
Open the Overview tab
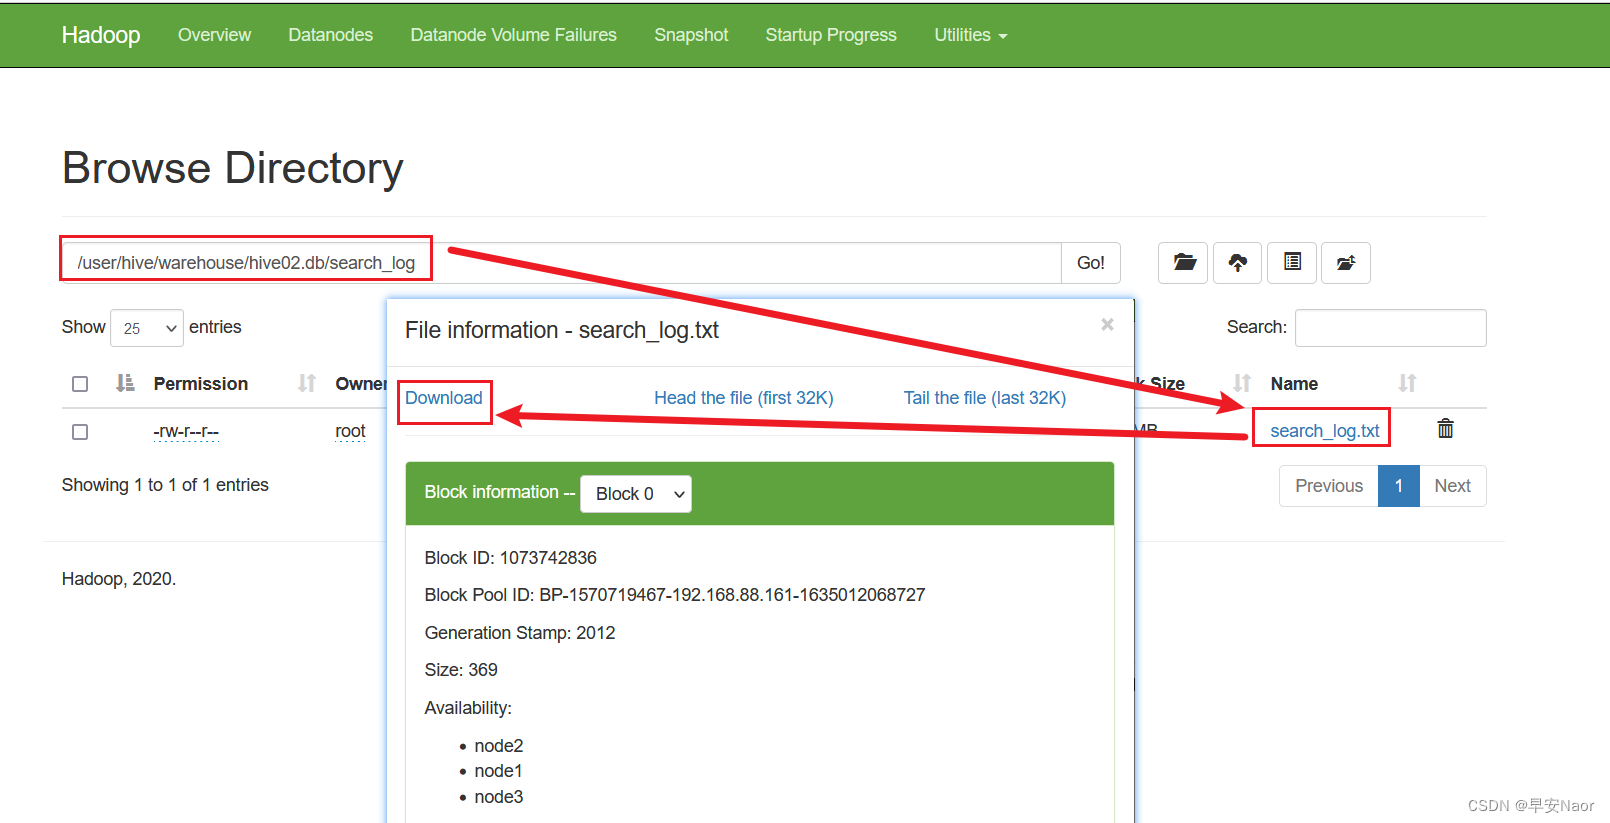[x=214, y=35]
